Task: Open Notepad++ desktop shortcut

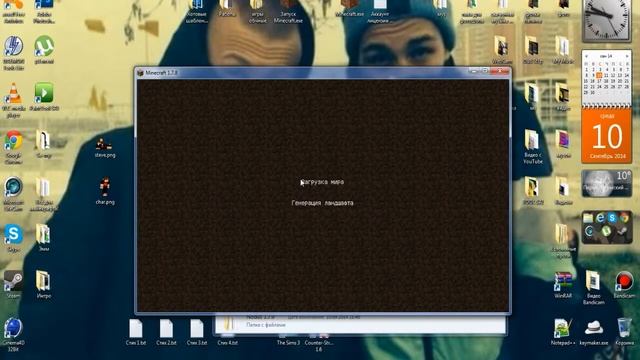Action: [563, 332]
